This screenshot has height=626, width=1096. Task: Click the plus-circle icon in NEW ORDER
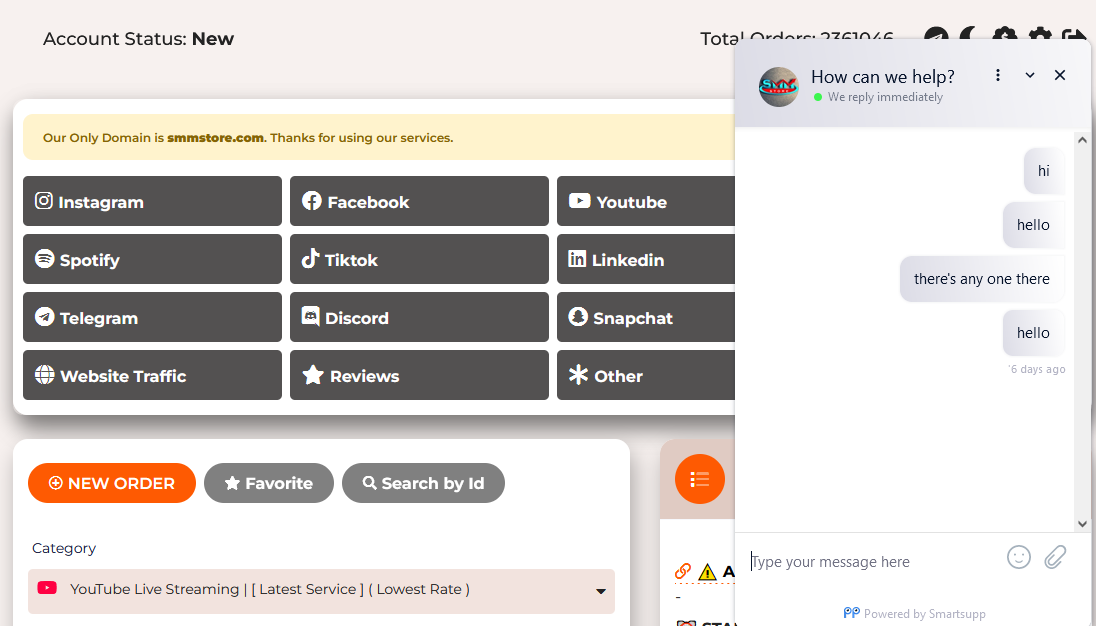coord(56,483)
